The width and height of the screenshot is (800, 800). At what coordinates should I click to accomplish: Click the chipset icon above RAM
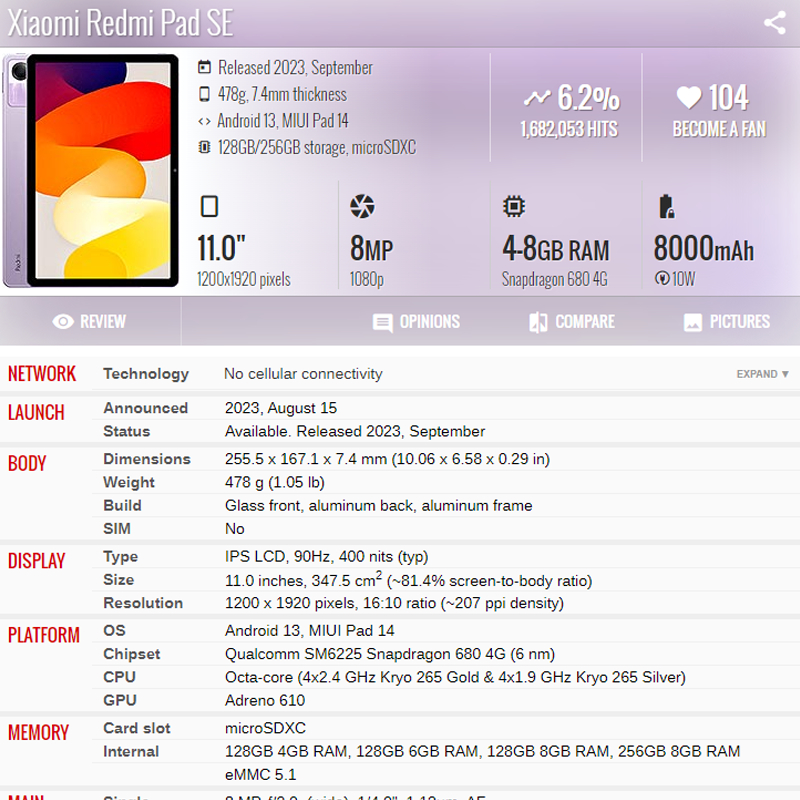(x=513, y=207)
